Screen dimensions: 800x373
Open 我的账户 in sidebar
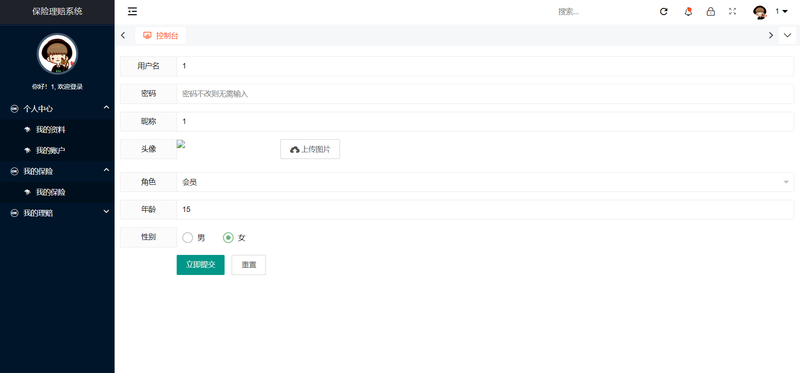tap(57, 151)
